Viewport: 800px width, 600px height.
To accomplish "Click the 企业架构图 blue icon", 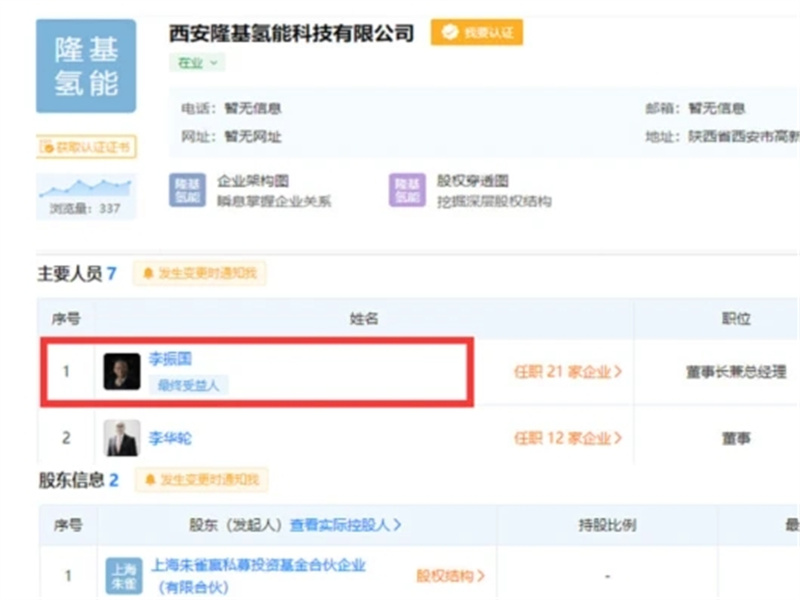I will [187, 190].
